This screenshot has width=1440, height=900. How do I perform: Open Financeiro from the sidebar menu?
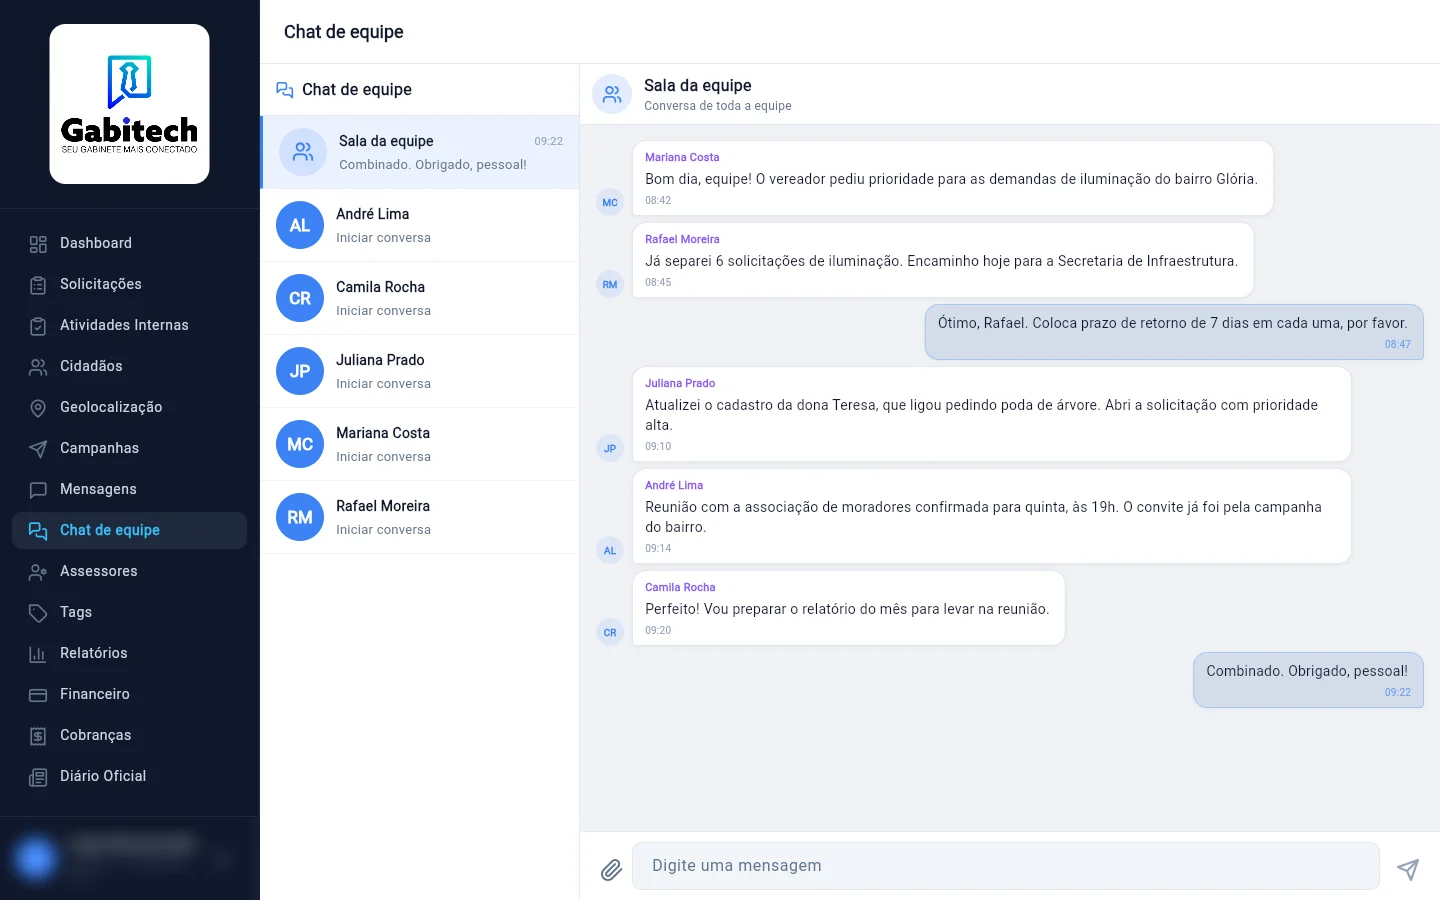click(130, 694)
